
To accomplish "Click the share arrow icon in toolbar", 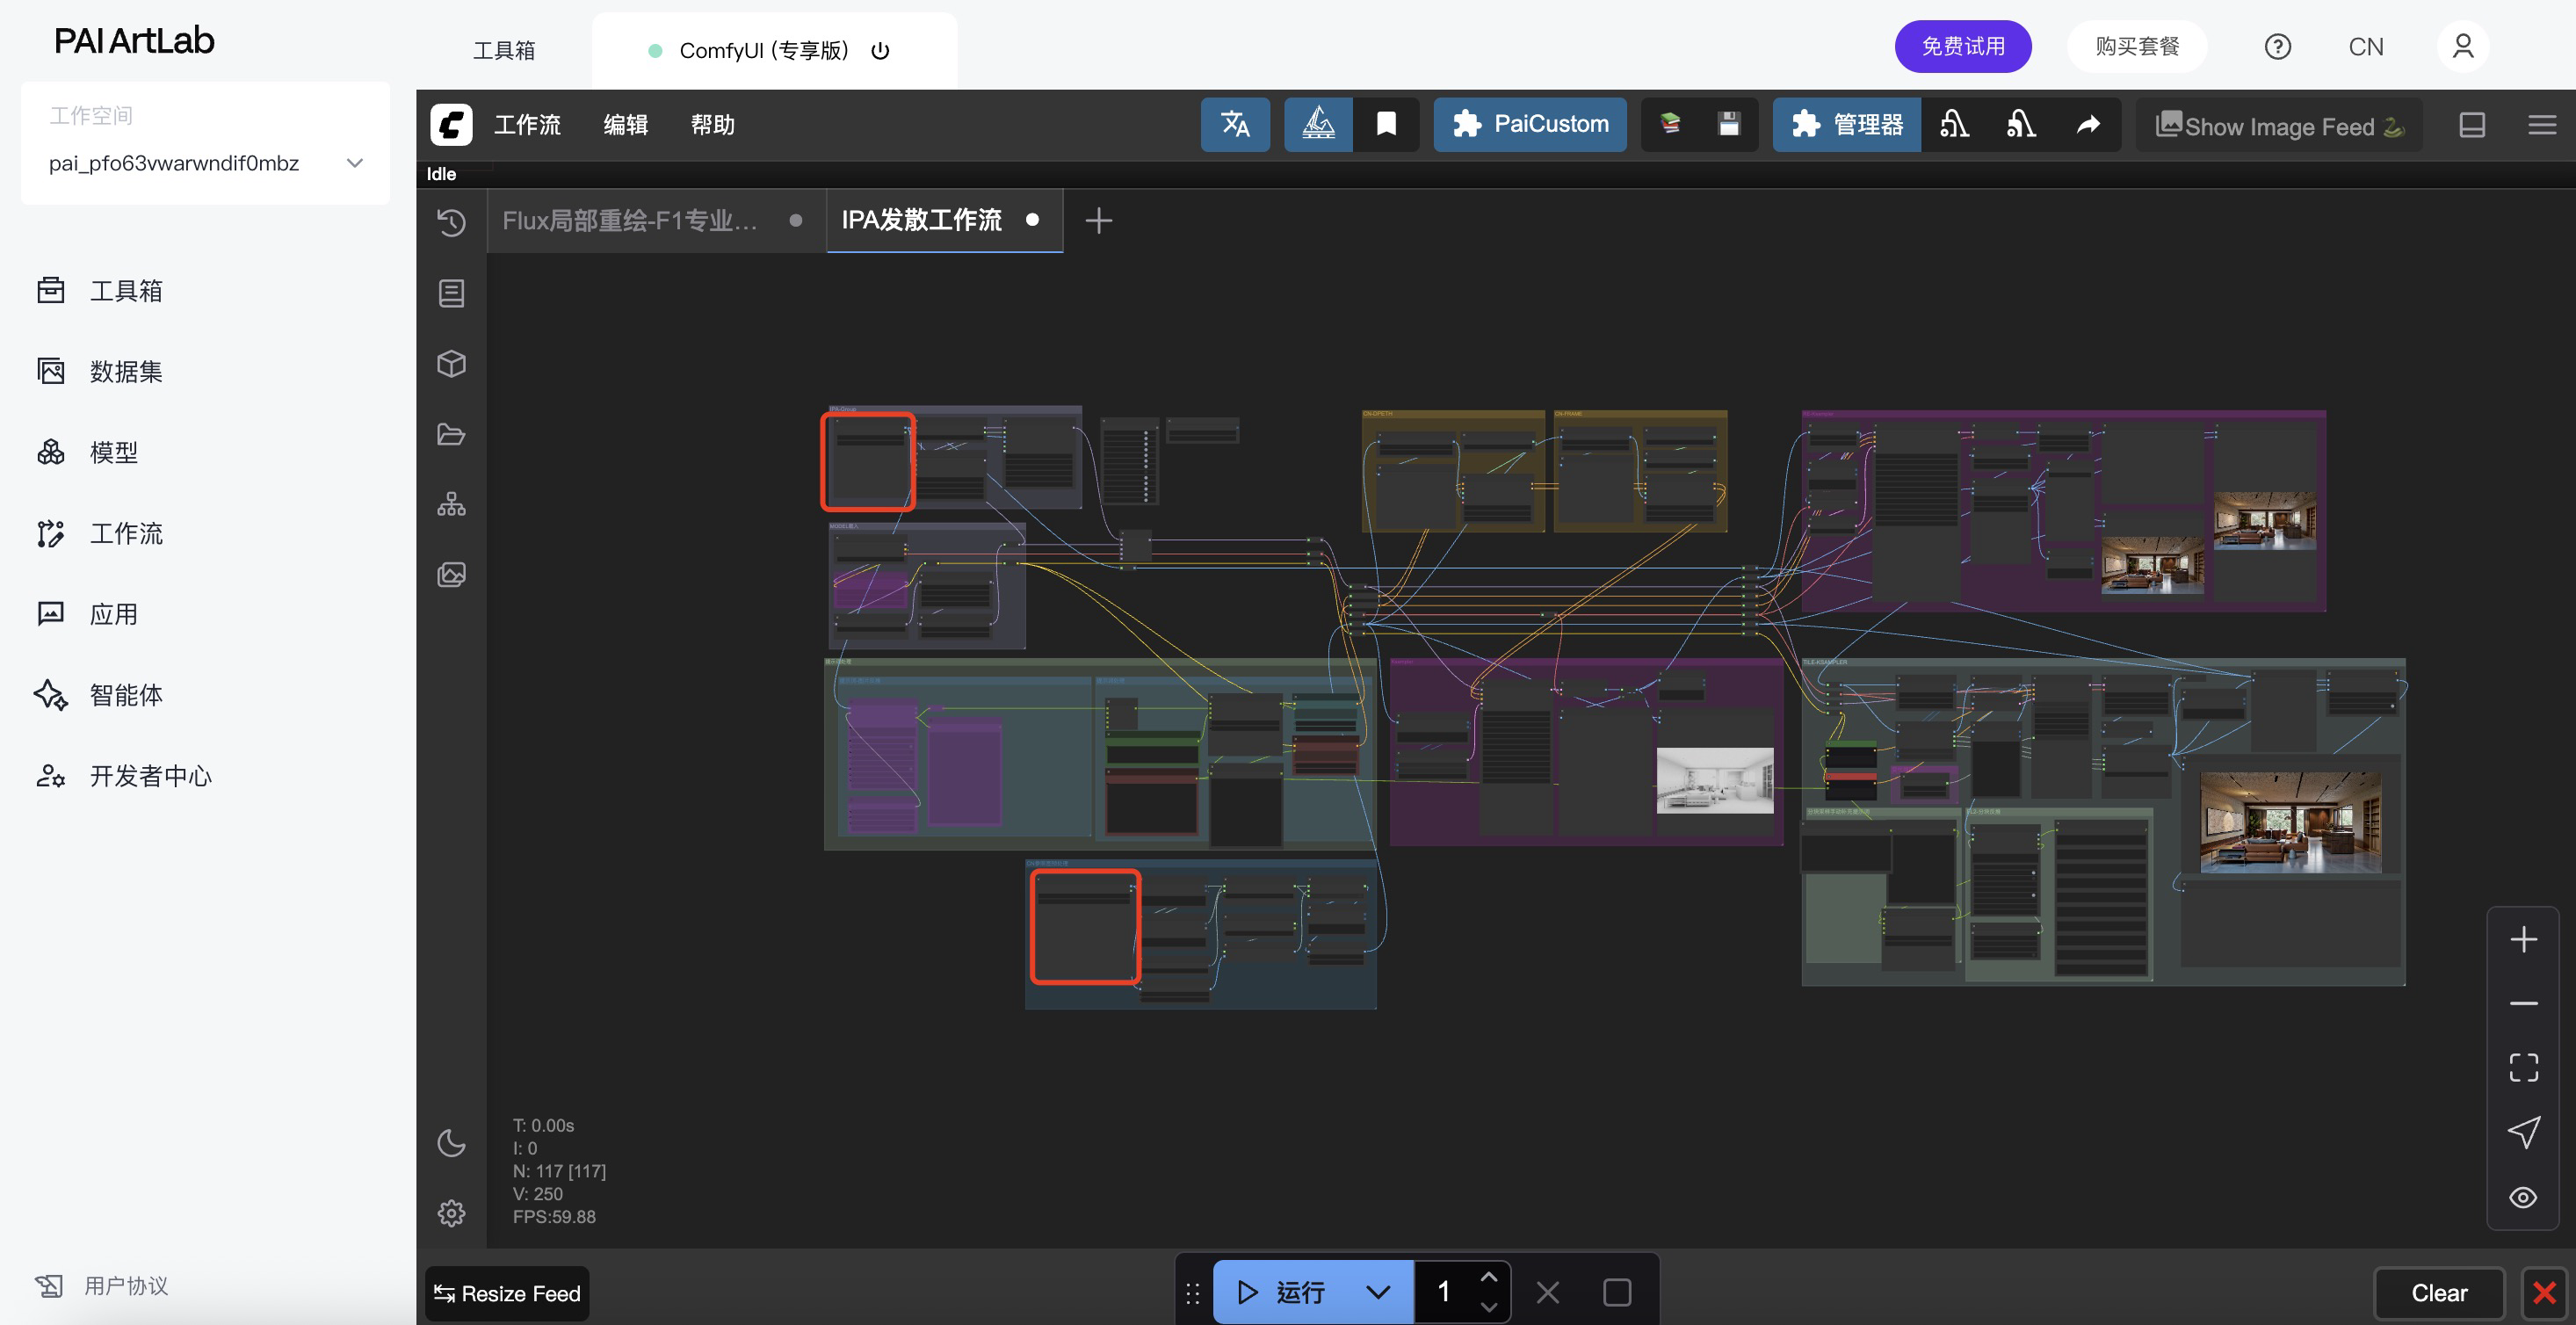I will pos(2088,124).
